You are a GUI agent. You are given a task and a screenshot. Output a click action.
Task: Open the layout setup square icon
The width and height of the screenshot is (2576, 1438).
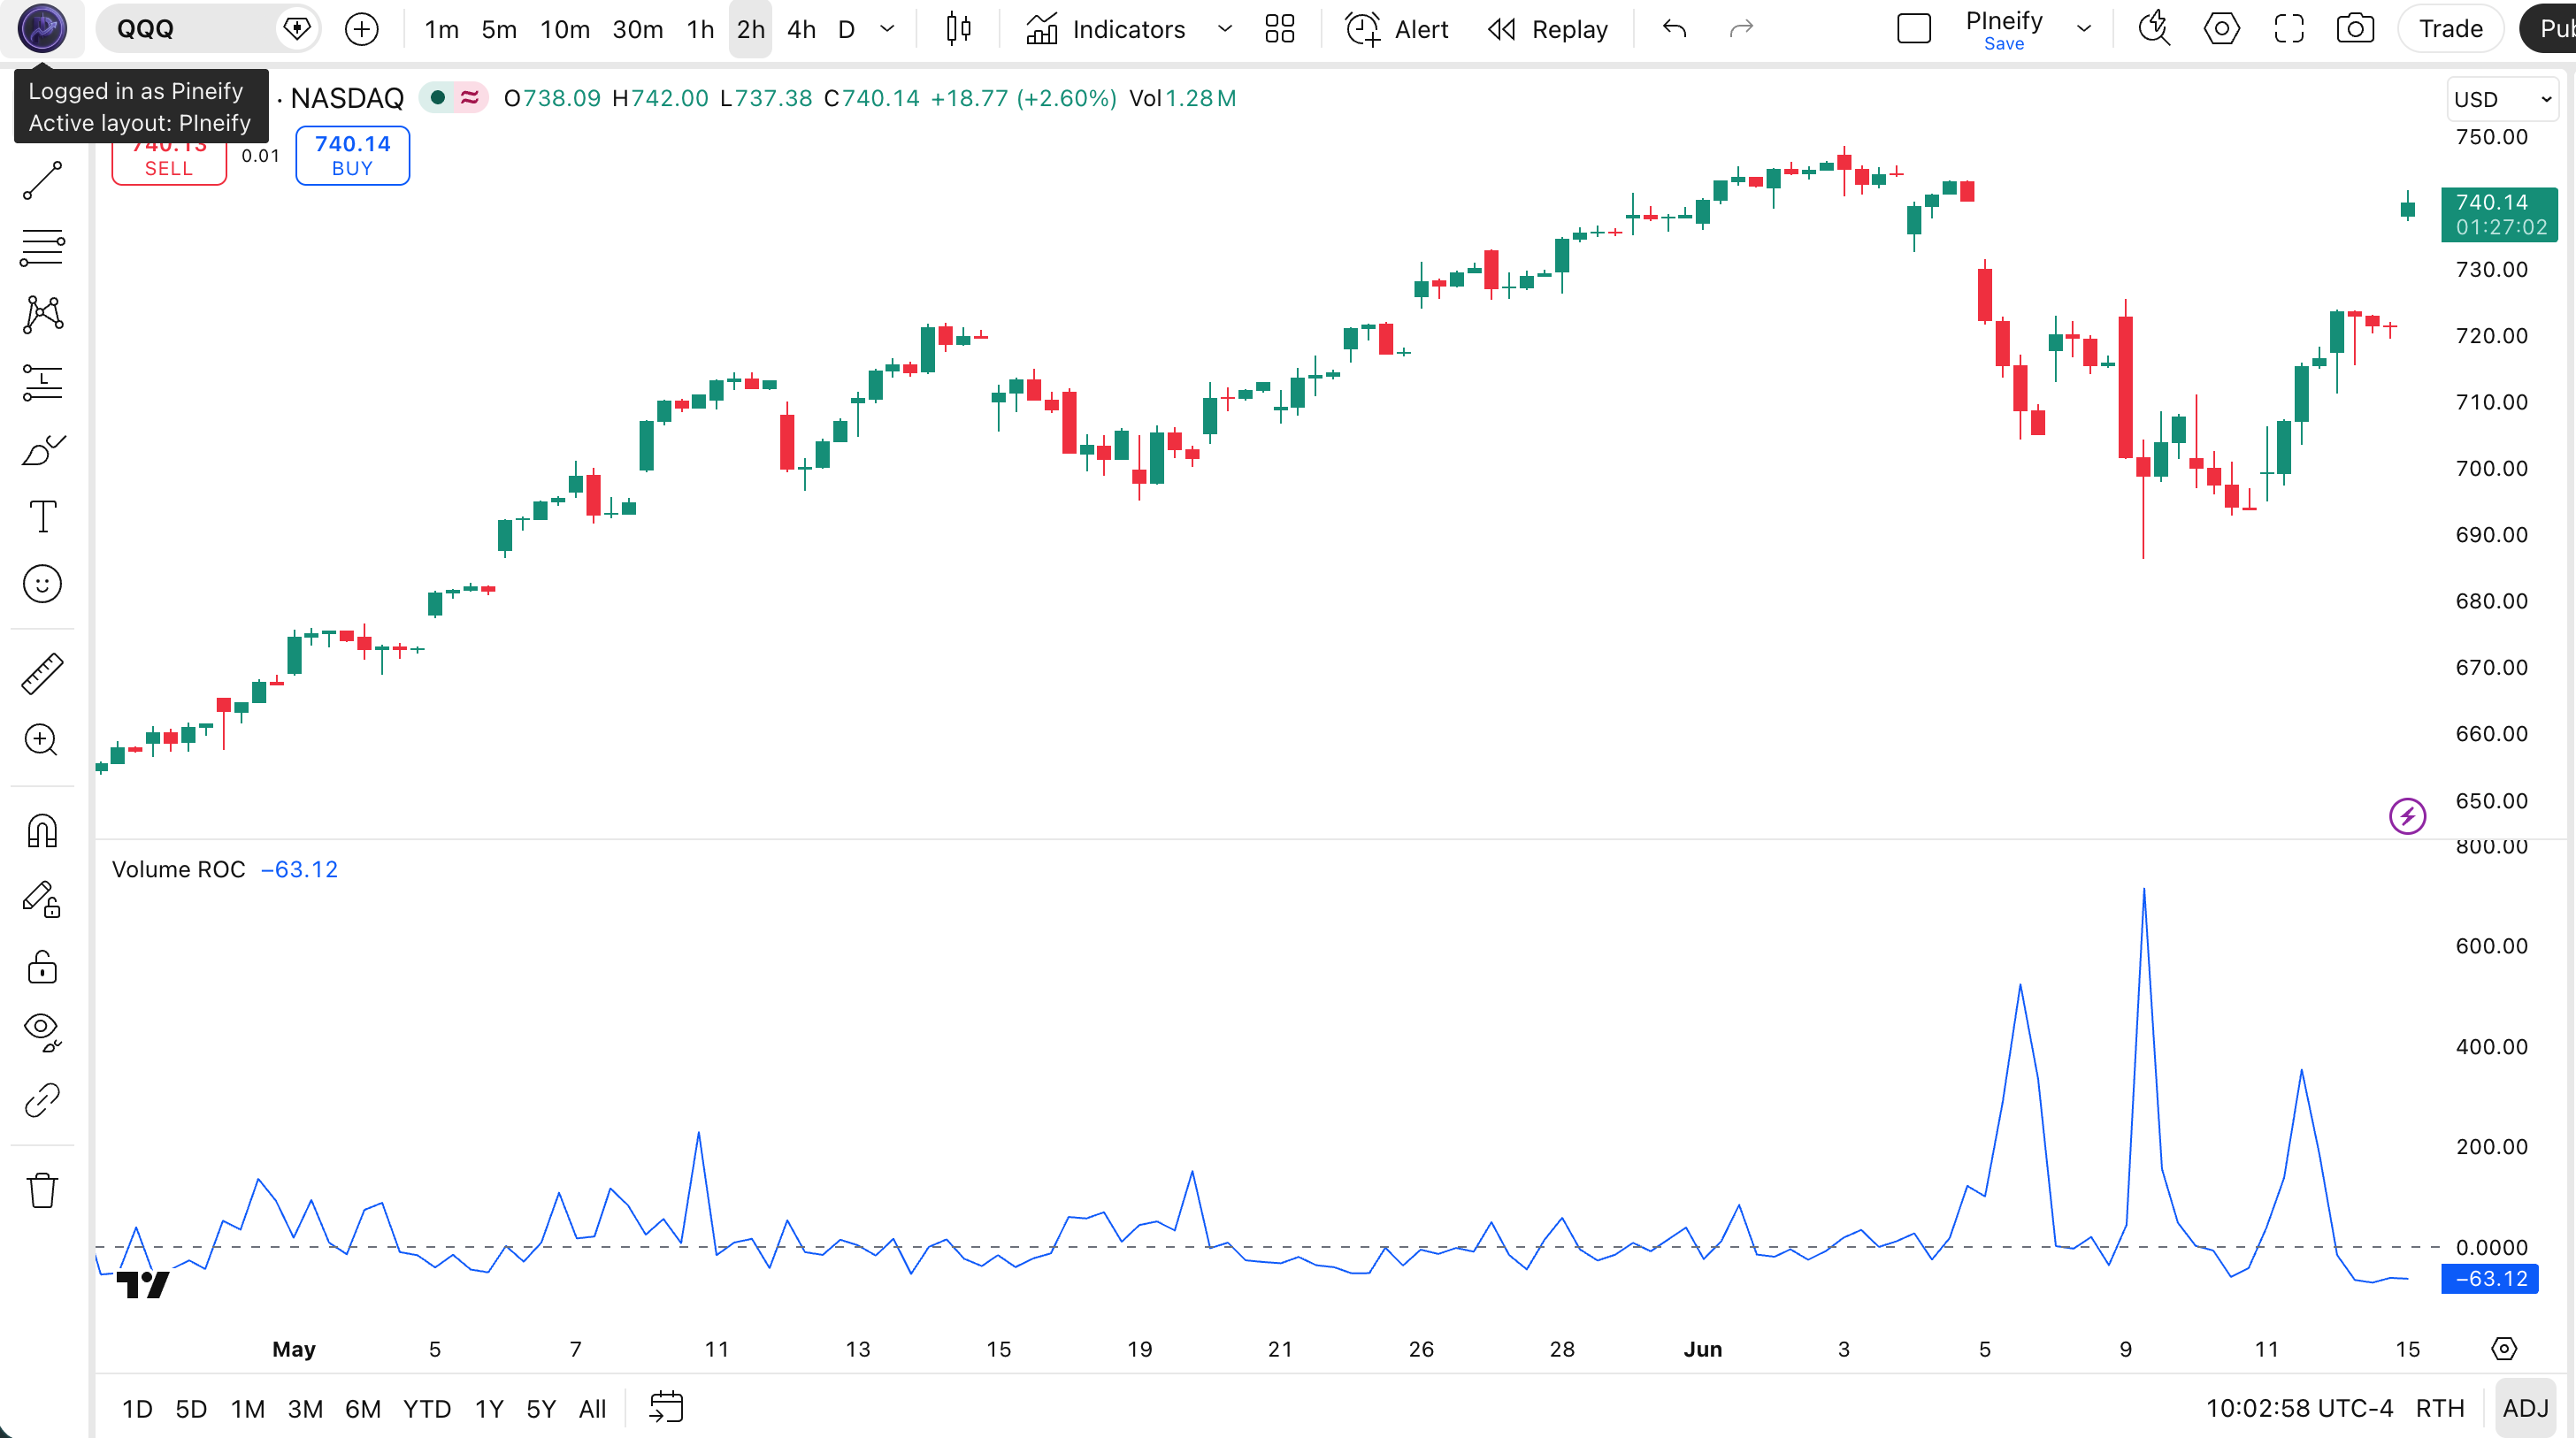click(x=1913, y=29)
